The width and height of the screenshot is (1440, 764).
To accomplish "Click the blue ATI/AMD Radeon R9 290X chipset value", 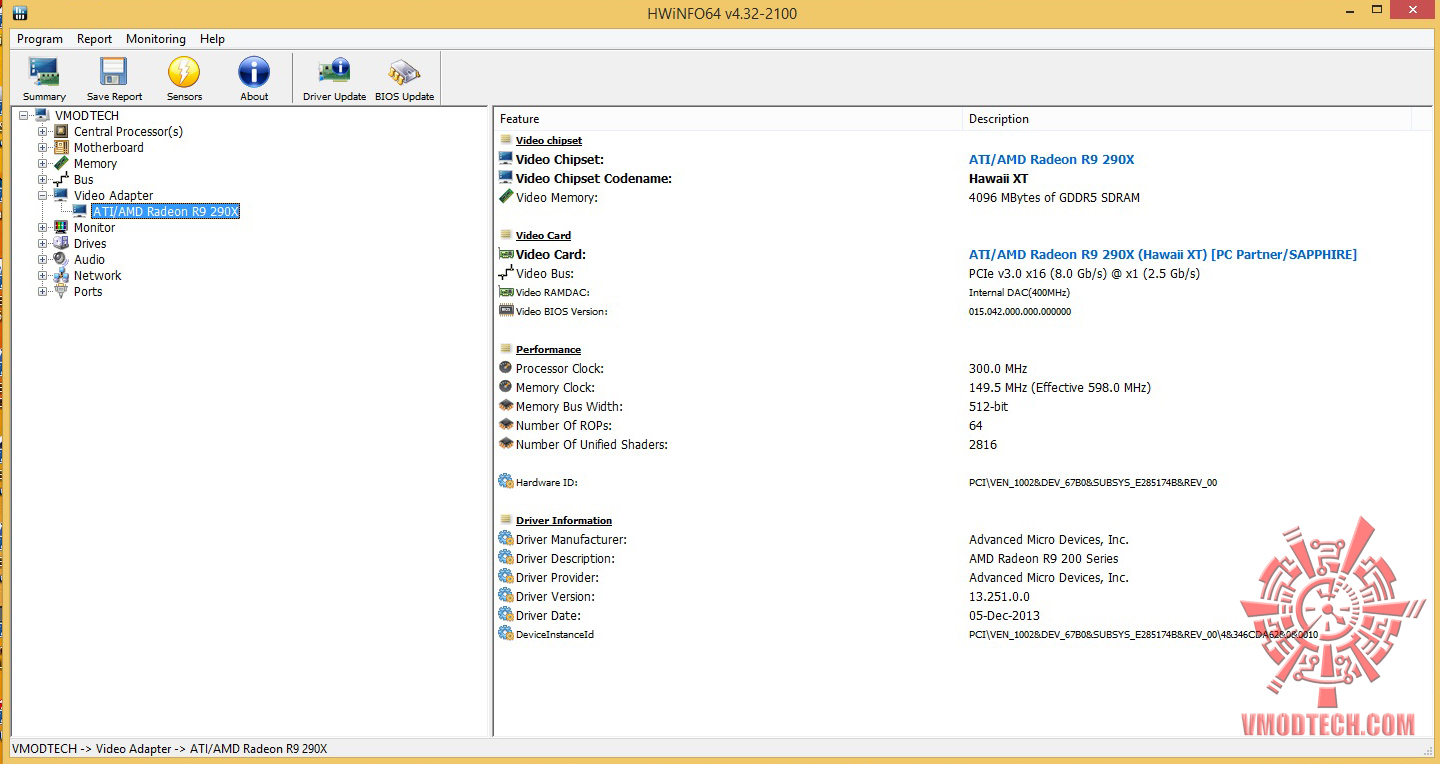I will [1051, 159].
